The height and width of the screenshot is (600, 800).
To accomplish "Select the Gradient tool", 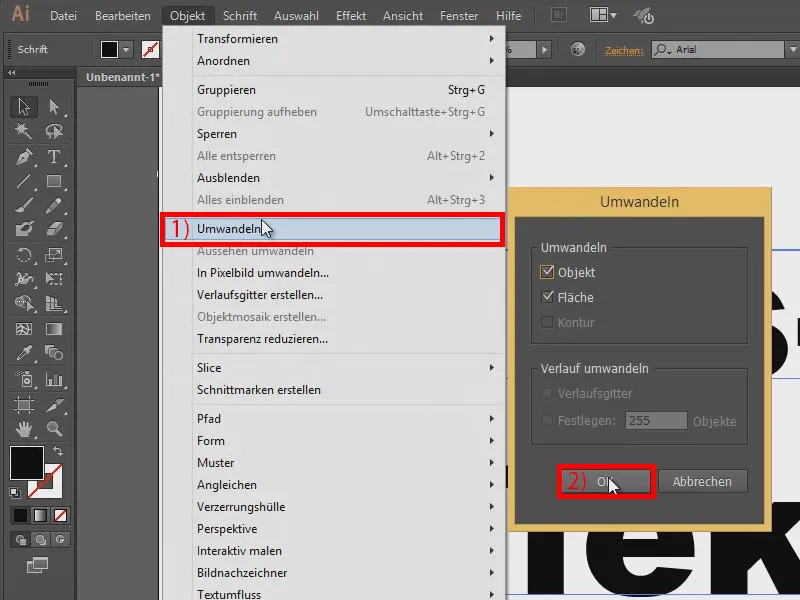I will [x=54, y=329].
